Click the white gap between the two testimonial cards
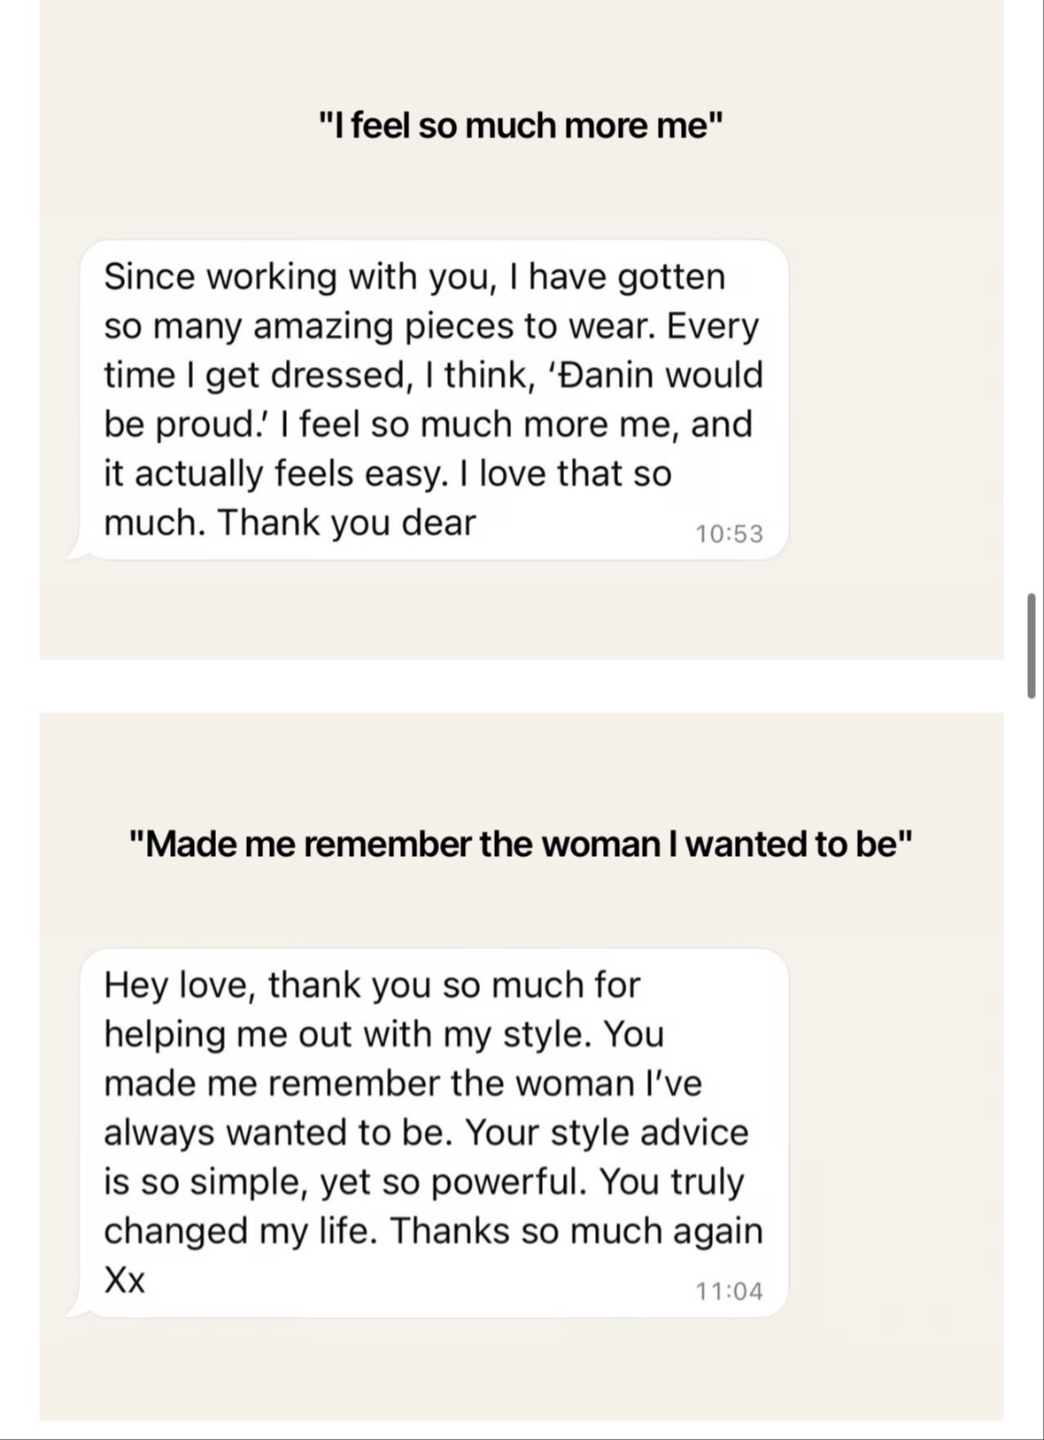The height and width of the screenshot is (1440, 1044). (521, 686)
